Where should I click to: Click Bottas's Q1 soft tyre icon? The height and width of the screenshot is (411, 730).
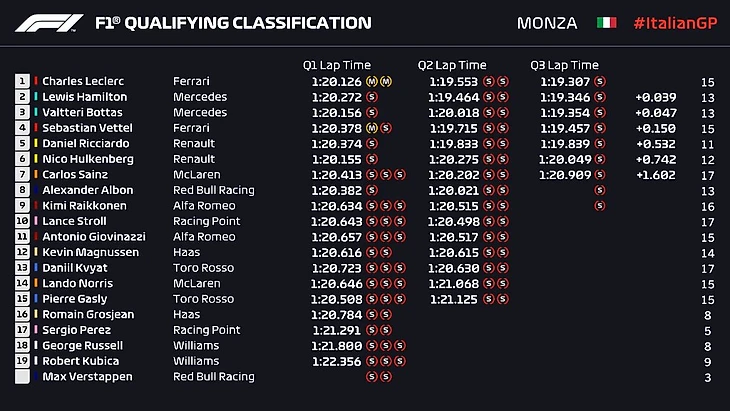click(x=372, y=113)
